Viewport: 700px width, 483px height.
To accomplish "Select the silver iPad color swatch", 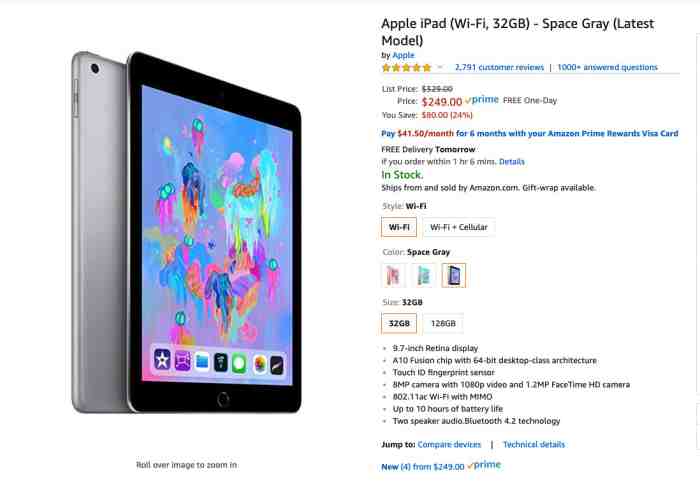I will click(x=423, y=275).
